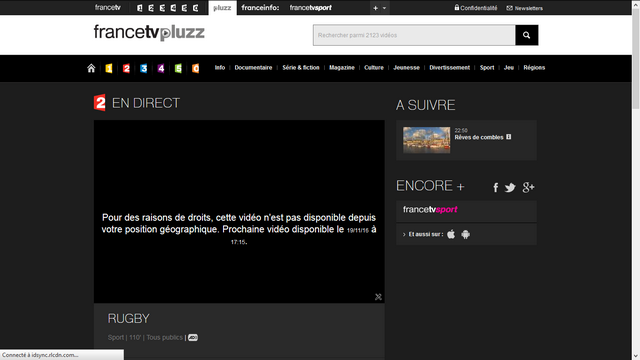Click the white channel Ô icon in top bar
Viewport: 640px width, 360px height.
[x=196, y=8]
